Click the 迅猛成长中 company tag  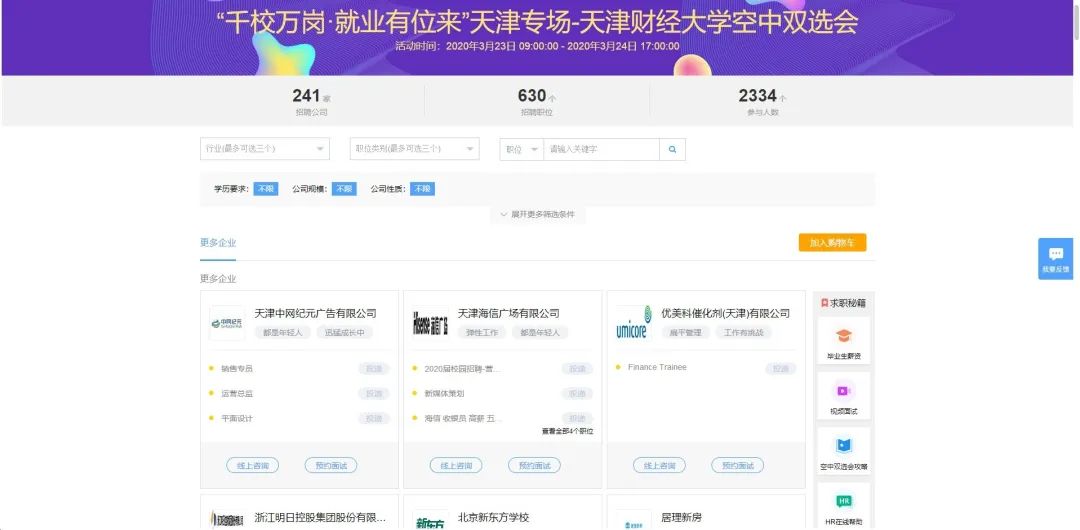click(x=344, y=332)
